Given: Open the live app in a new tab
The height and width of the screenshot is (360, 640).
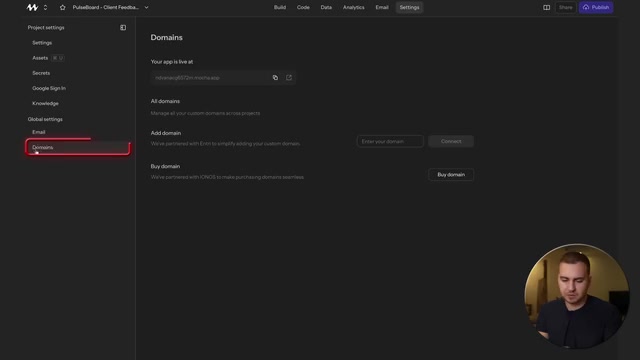Looking at the screenshot, I should tap(289, 78).
